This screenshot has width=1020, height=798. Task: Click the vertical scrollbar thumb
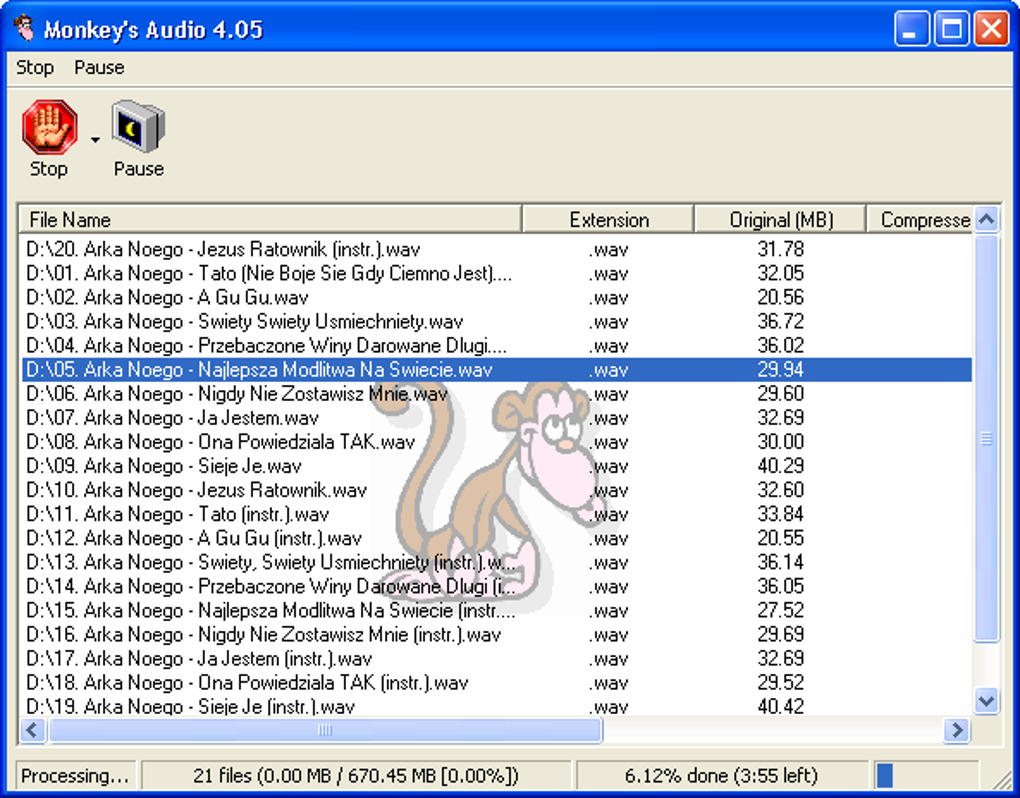pyautogui.click(x=987, y=438)
